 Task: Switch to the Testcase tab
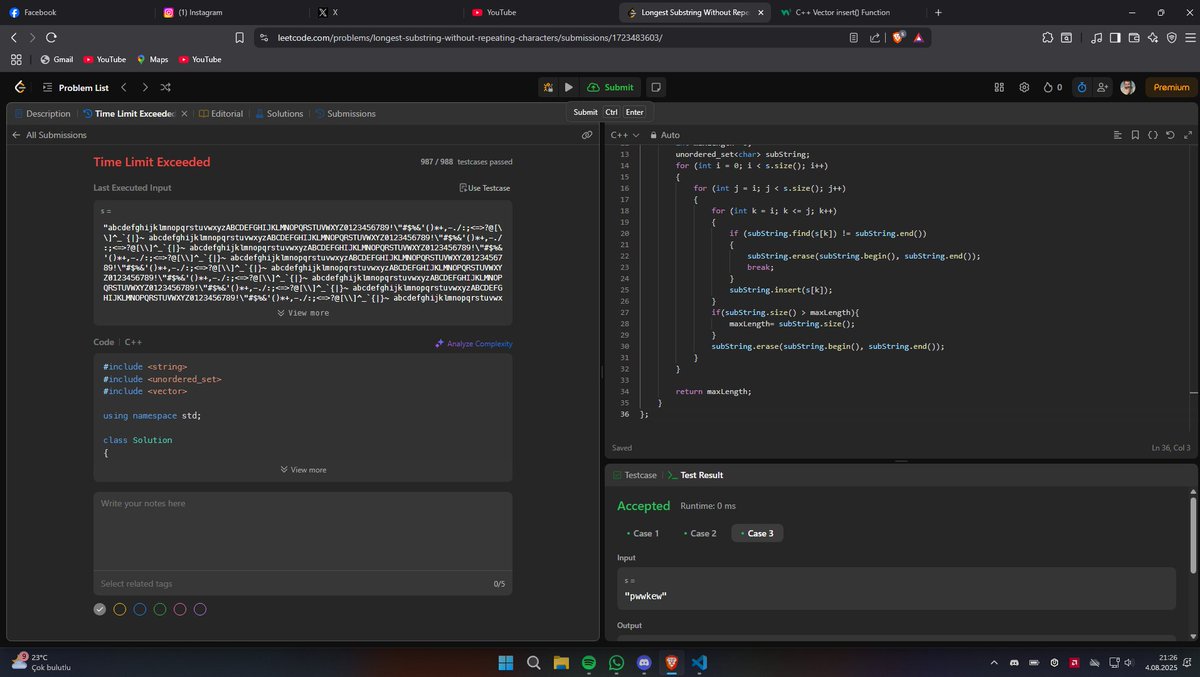pos(634,475)
